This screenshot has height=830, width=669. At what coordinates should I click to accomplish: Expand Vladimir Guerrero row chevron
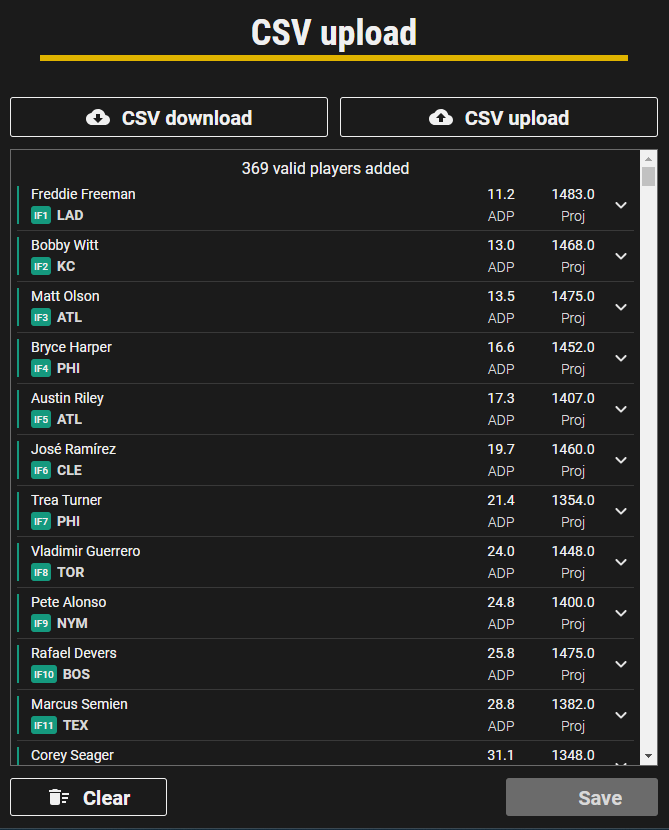tap(621, 562)
